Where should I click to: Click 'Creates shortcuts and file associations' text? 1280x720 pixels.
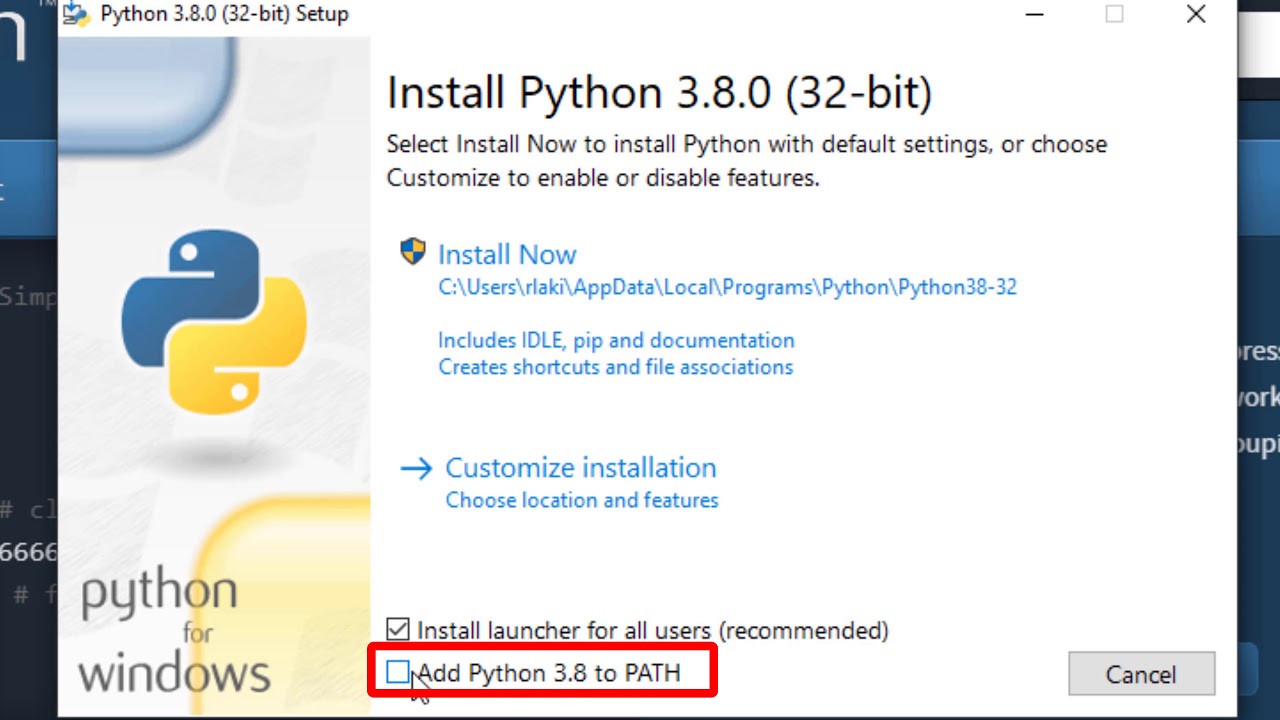pyautogui.click(x=615, y=367)
